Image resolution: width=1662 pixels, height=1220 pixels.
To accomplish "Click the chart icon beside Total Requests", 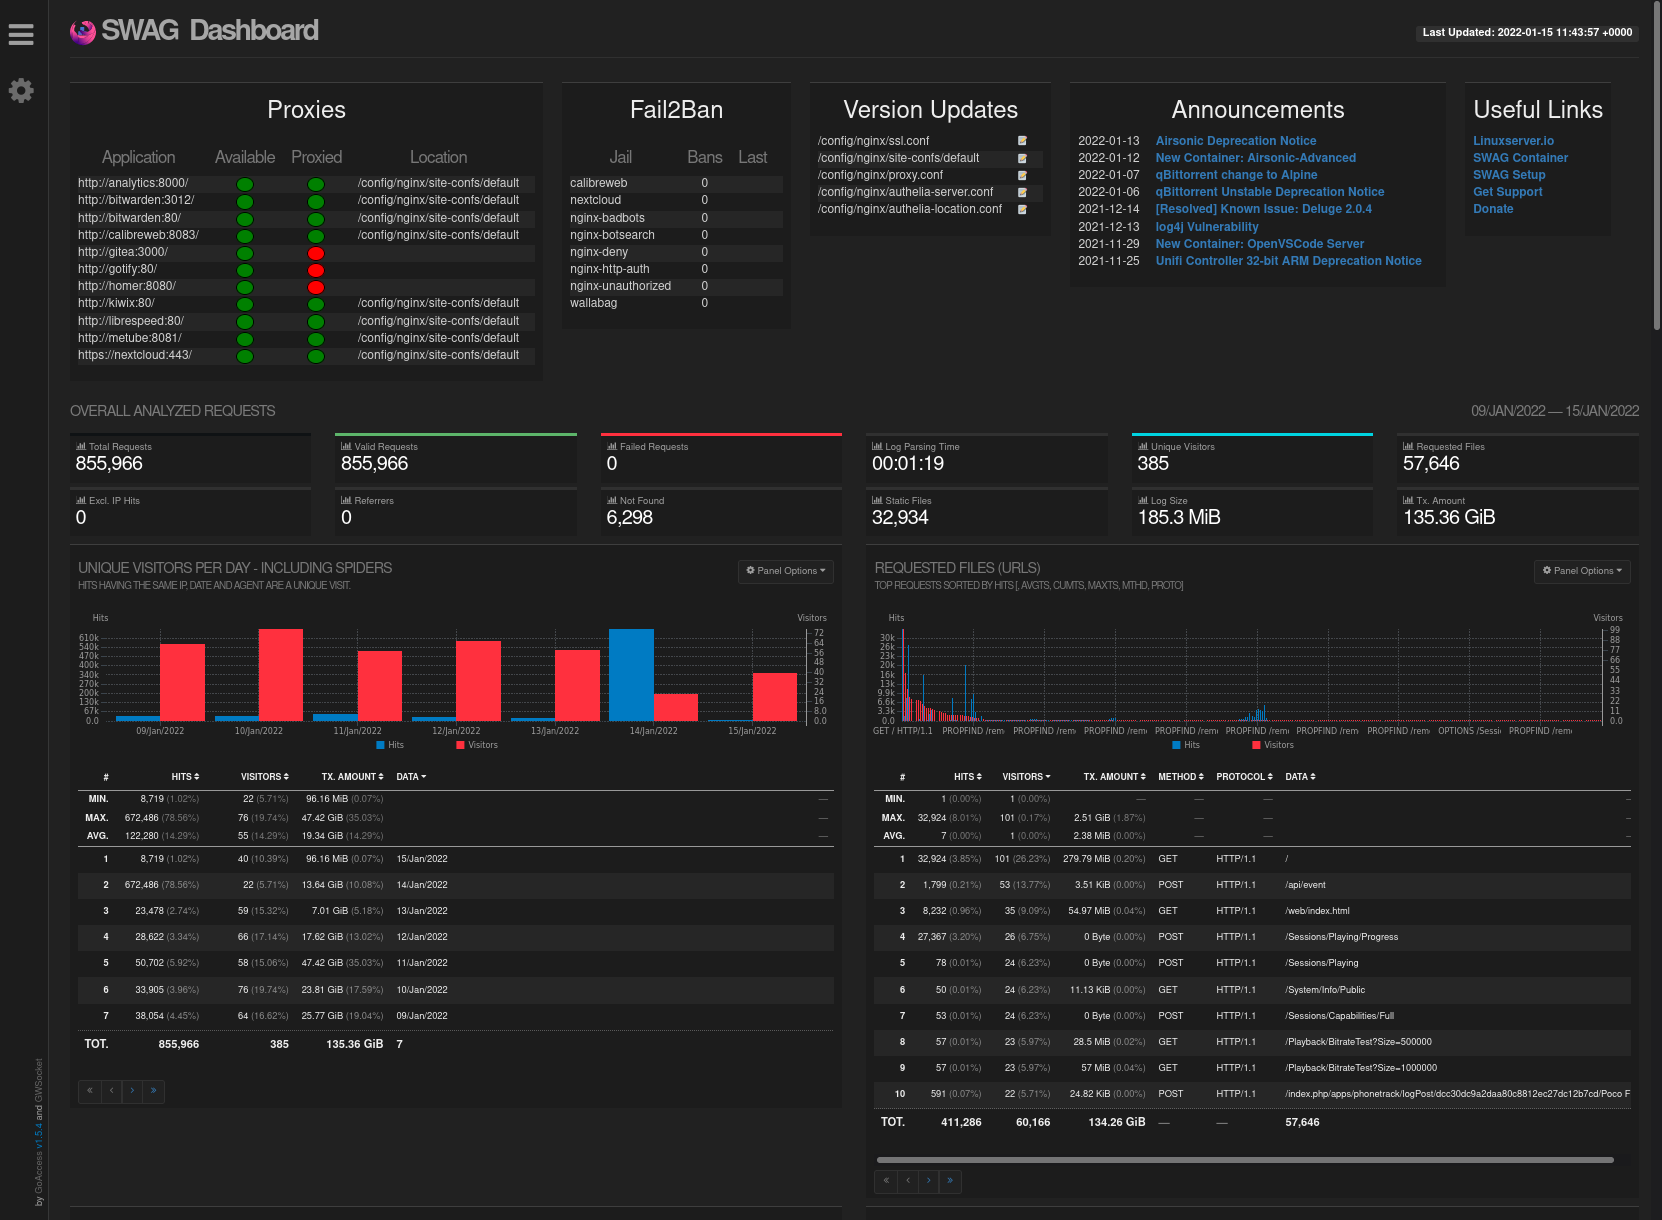I will click(81, 447).
